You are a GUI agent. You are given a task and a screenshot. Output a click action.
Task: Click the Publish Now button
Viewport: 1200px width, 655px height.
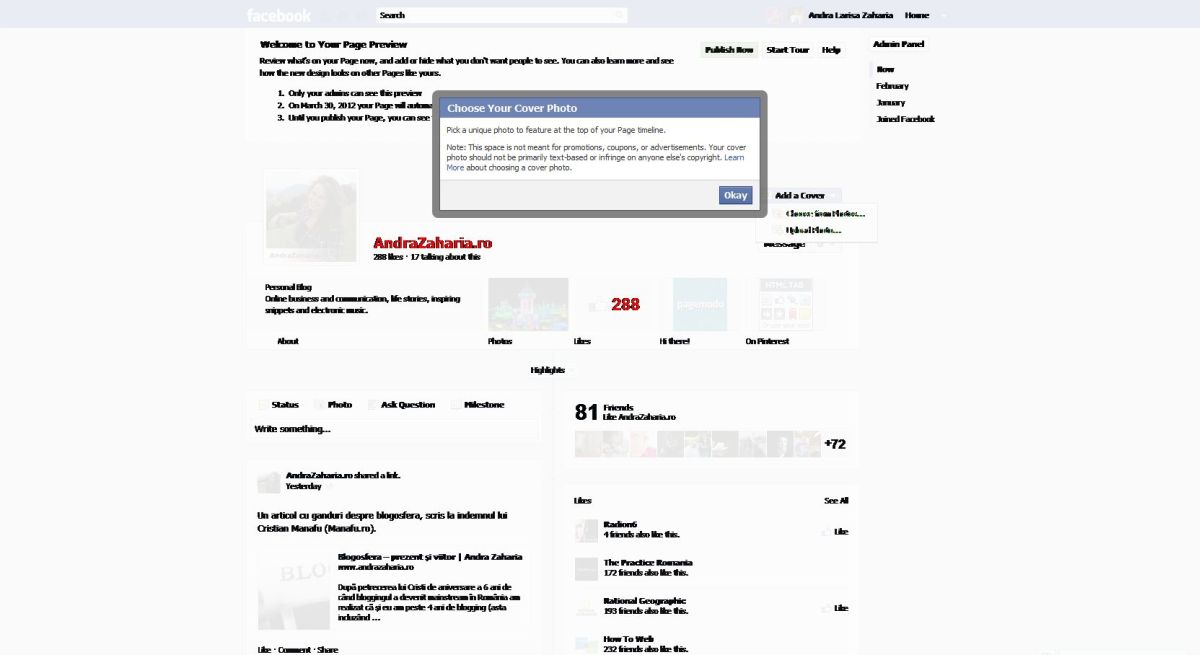(x=729, y=50)
